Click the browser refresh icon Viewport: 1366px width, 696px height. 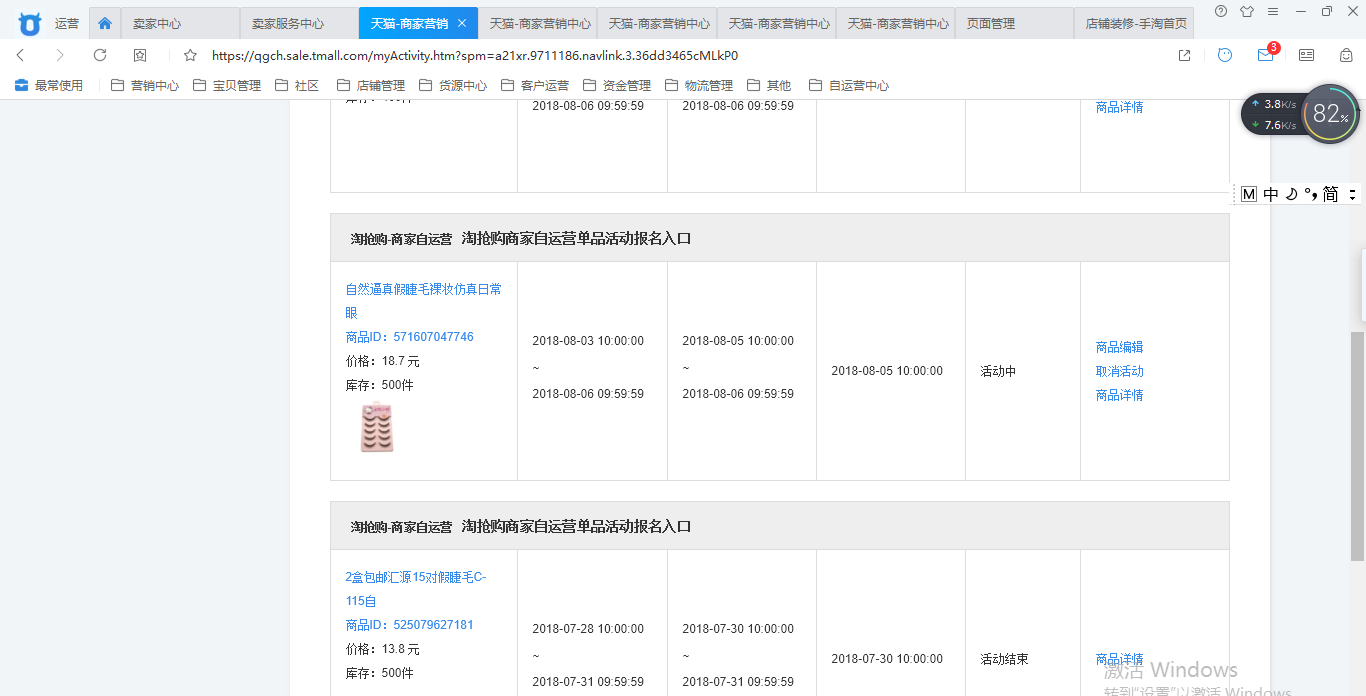pyautogui.click(x=100, y=56)
